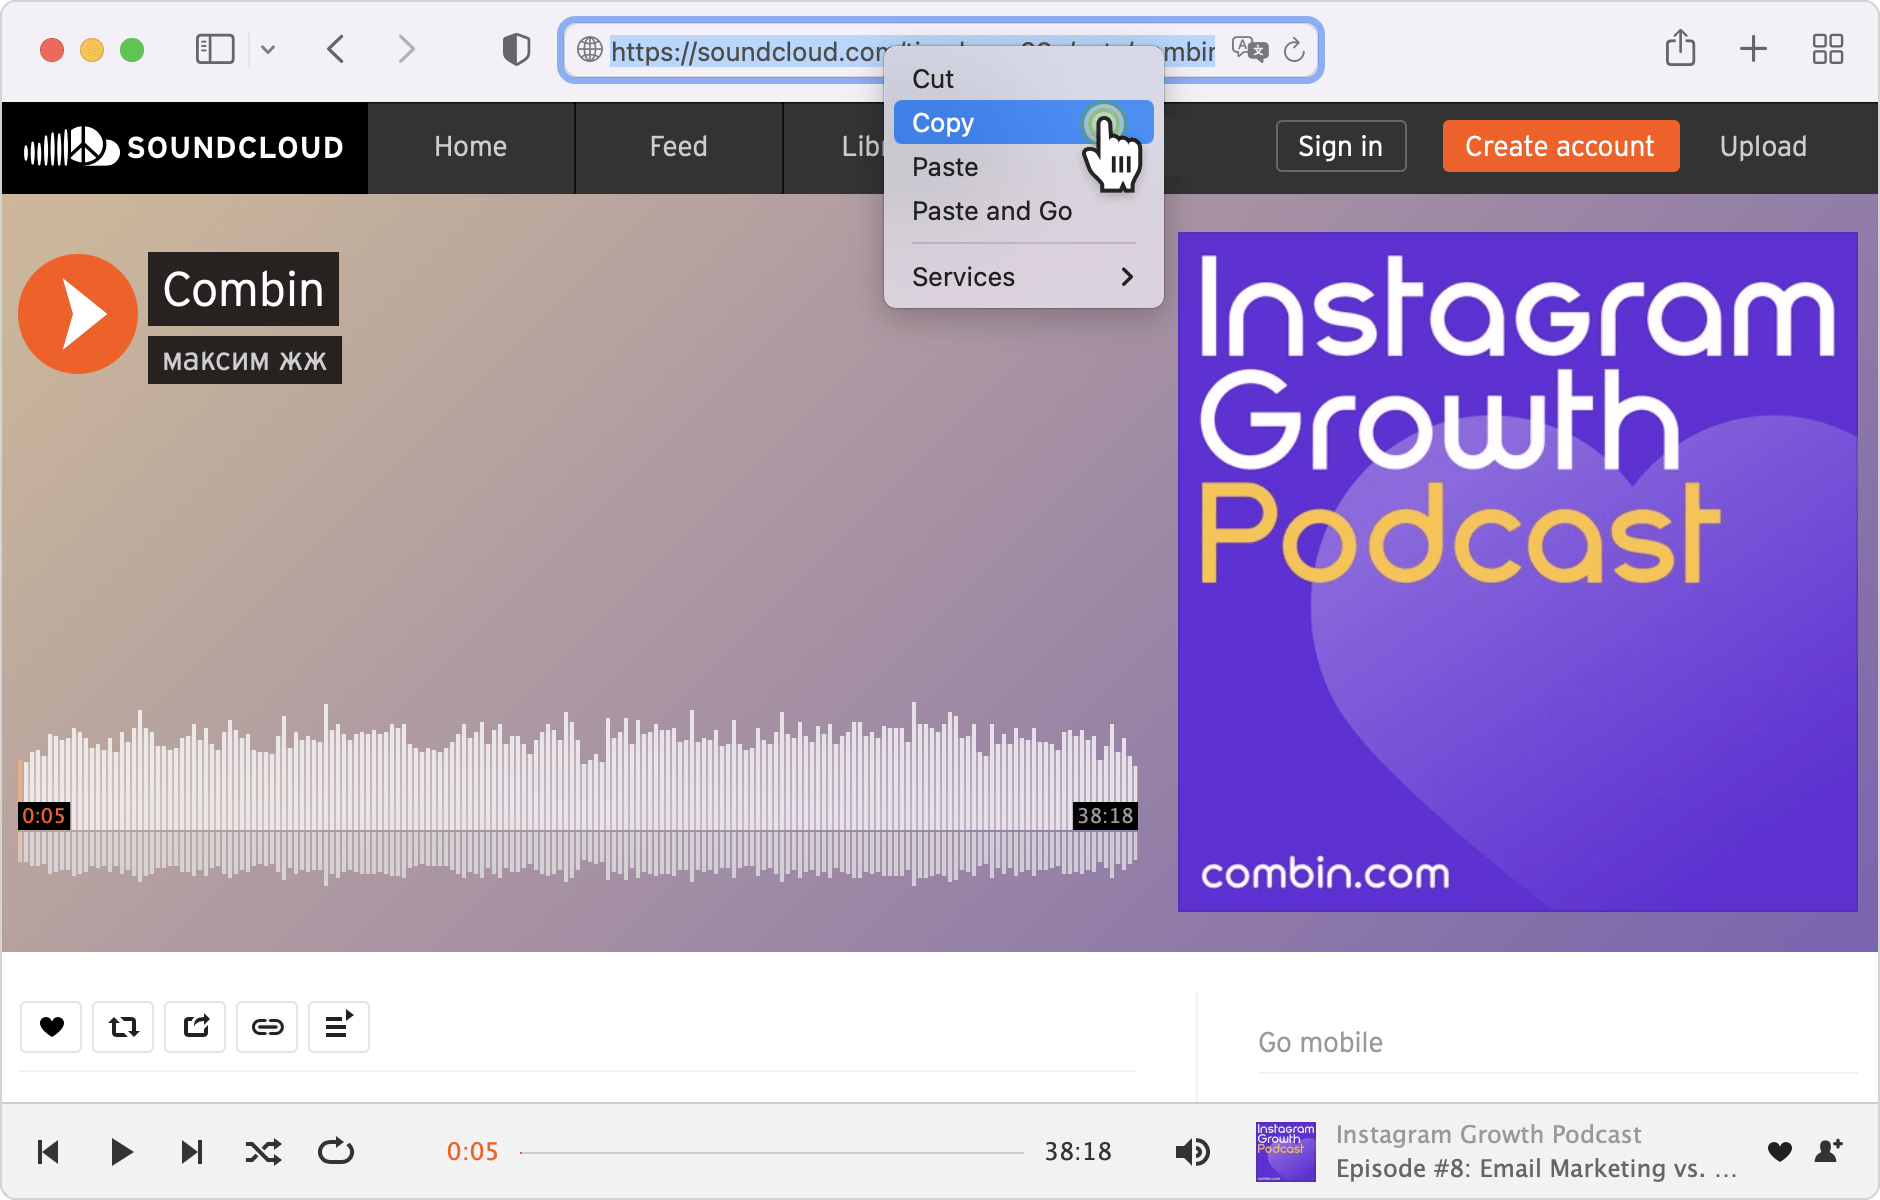Select Copy from the context menu

click(942, 122)
